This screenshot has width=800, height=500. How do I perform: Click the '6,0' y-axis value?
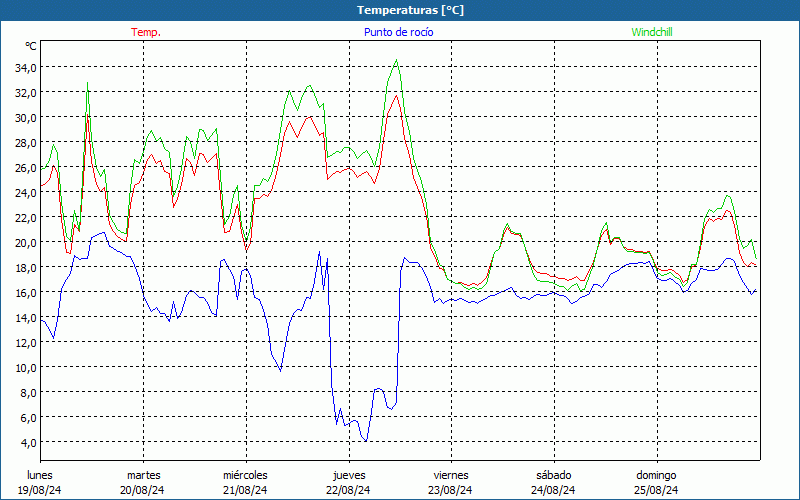click(28, 418)
